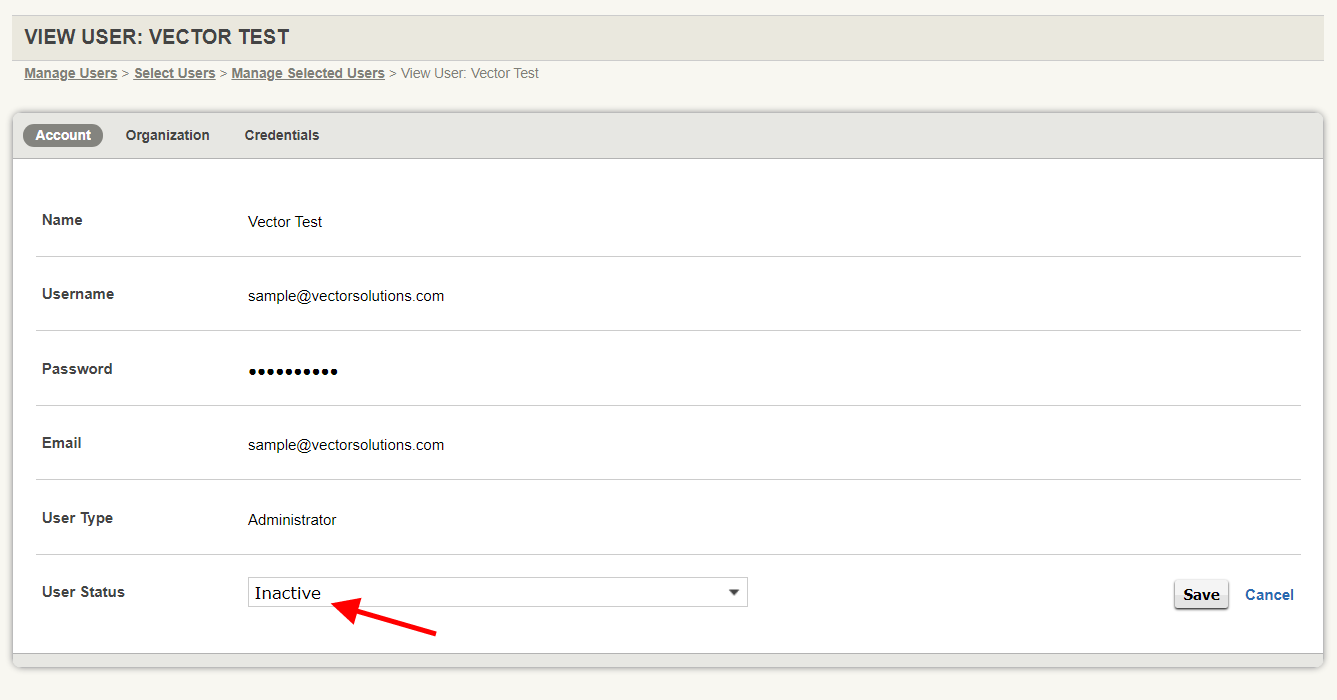Switch to the Credentials tab
Viewport: 1337px width, 700px height.
click(x=281, y=135)
